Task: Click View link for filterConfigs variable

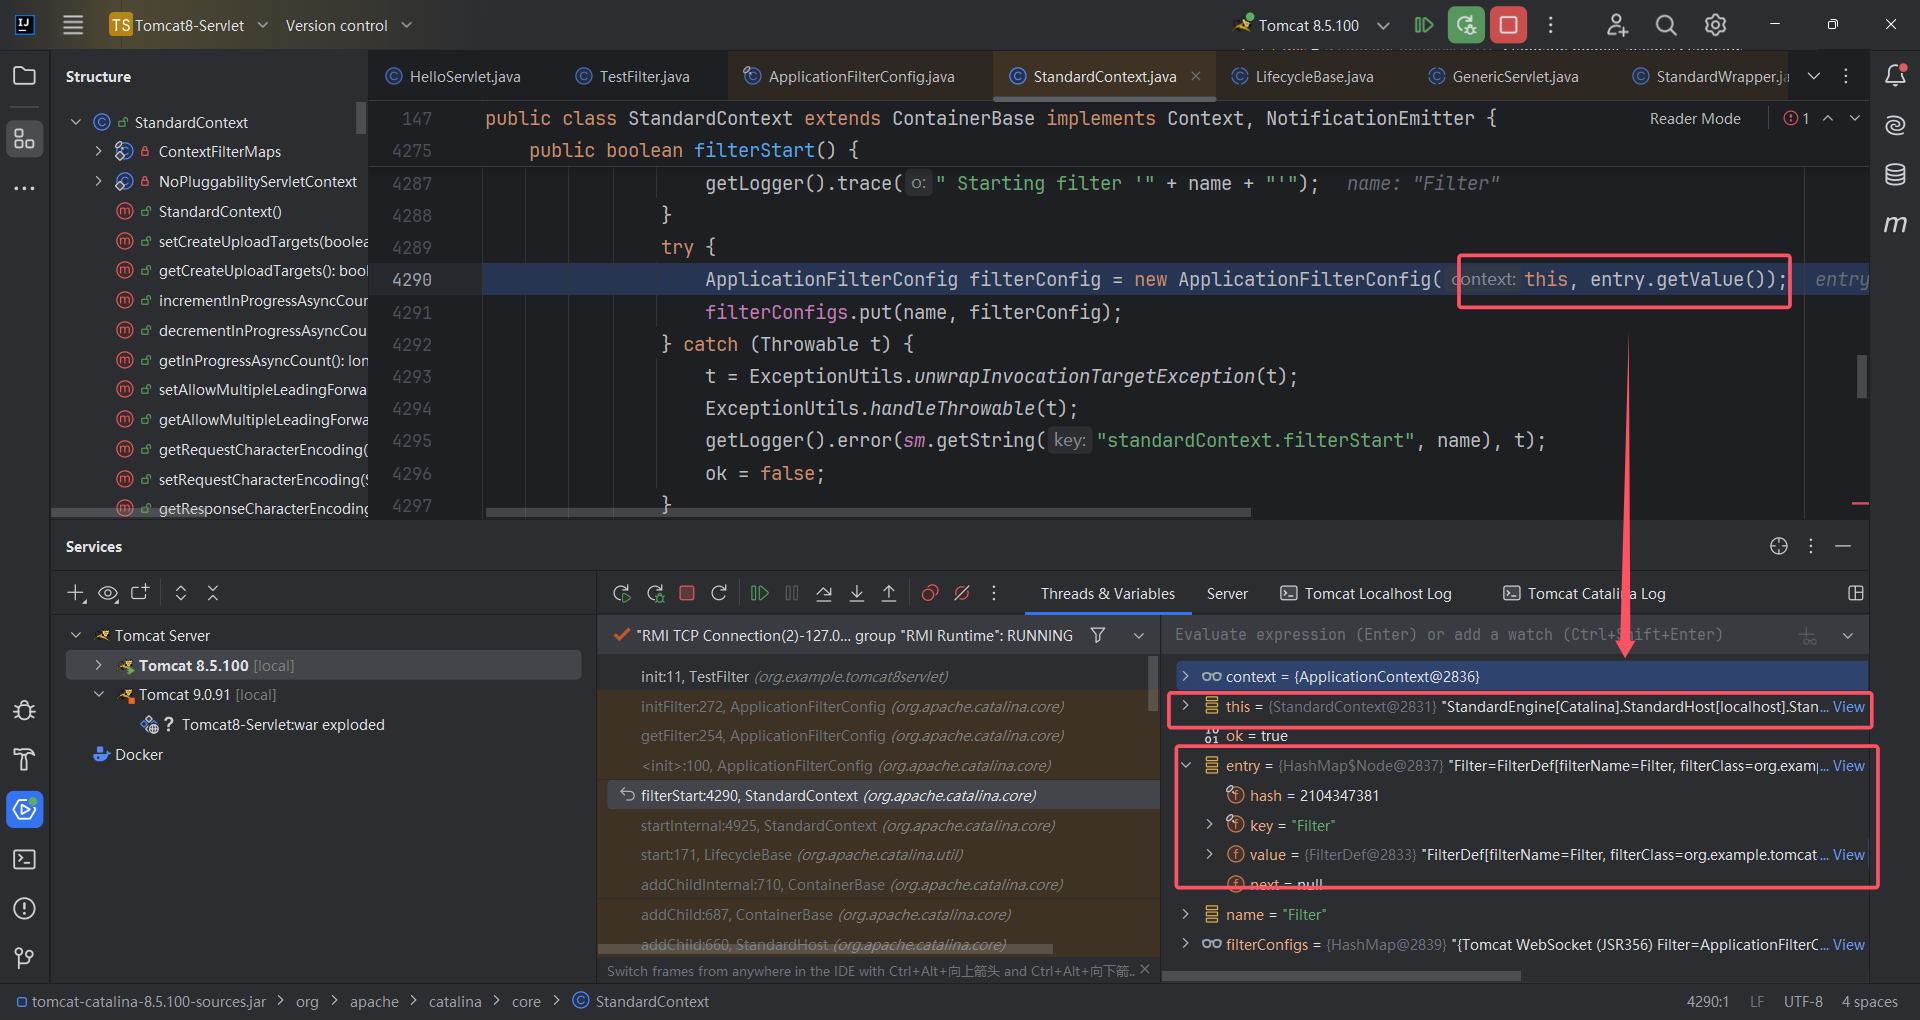Action: pyautogui.click(x=1848, y=944)
